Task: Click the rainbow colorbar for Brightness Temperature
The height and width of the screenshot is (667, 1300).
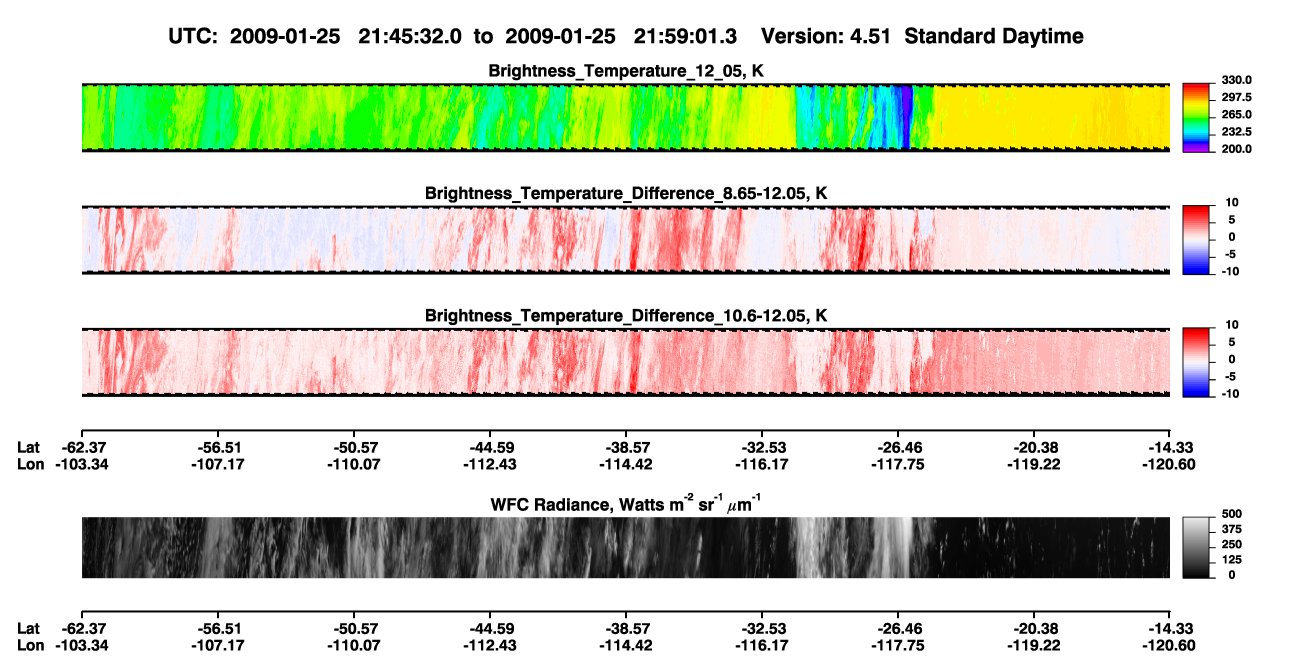Action: click(x=1198, y=118)
